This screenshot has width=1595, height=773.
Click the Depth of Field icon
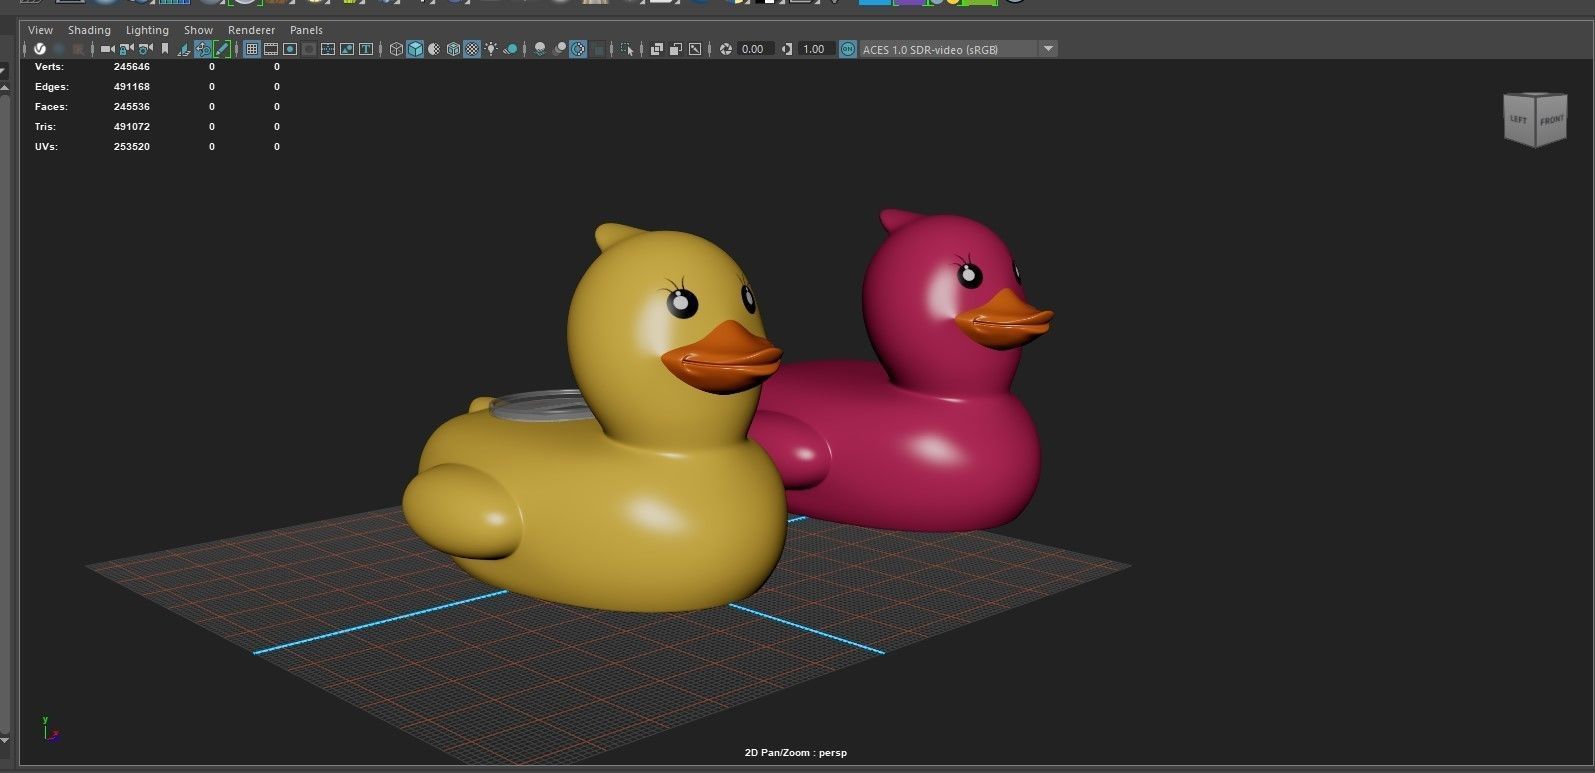pos(598,49)
